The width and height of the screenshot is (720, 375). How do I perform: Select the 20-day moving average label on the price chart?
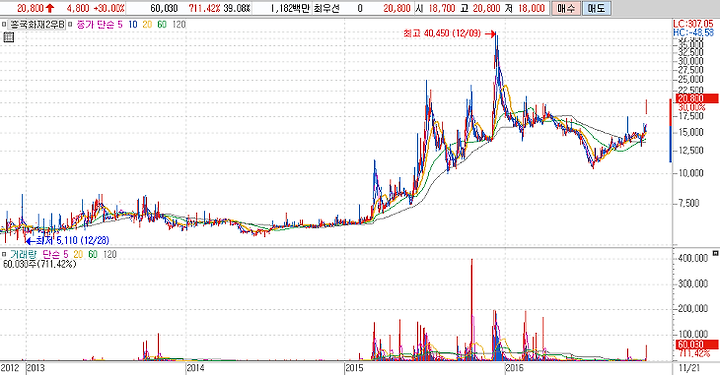click(147, 24)
